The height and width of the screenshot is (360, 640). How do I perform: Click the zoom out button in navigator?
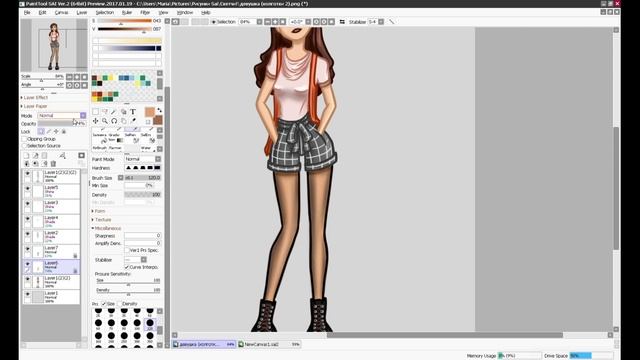tap(69, 77)
